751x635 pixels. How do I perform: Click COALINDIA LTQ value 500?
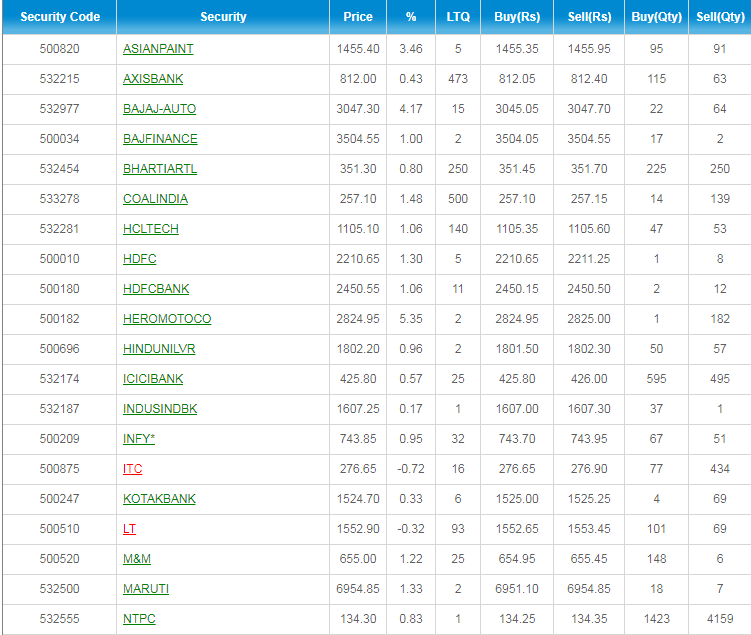click(458, 199)
